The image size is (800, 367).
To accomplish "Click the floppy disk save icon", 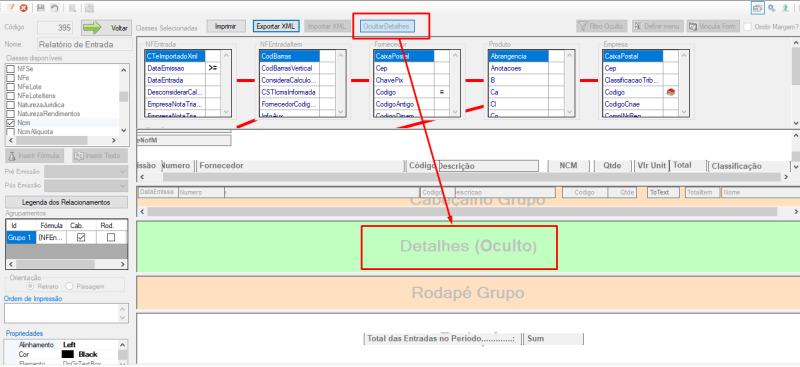I will pyautogui.click(x=41, y=8).
